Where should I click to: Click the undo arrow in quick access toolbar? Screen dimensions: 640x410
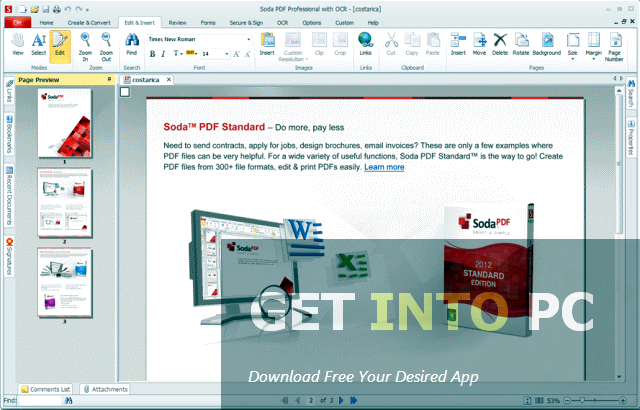click(68, 9)
